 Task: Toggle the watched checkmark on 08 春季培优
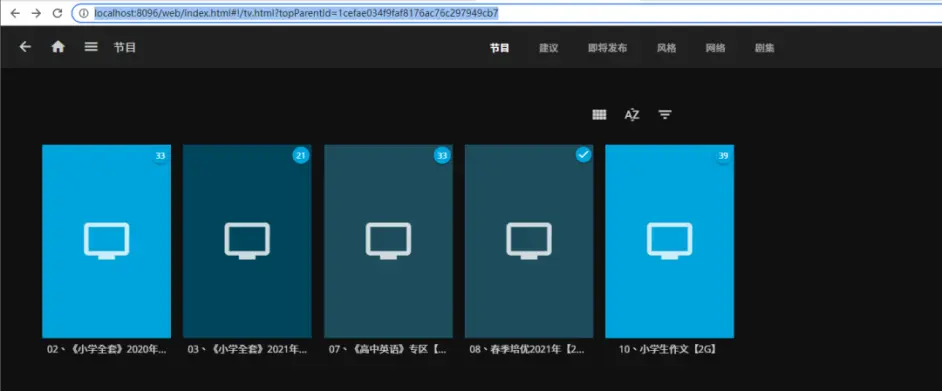click(x=583, y=155)
